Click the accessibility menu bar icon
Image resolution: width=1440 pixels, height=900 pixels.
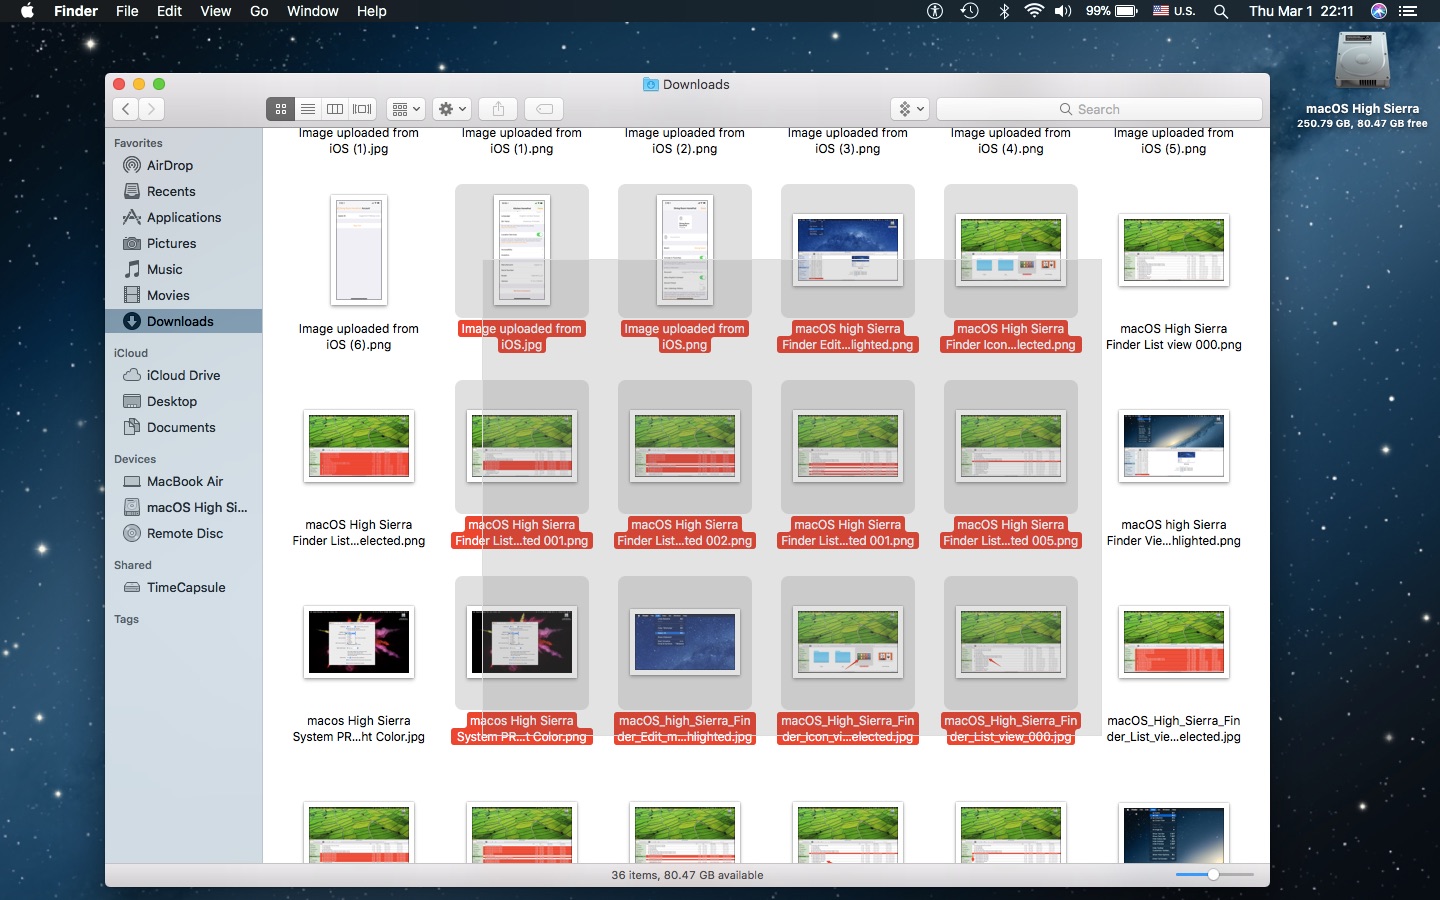935,11
